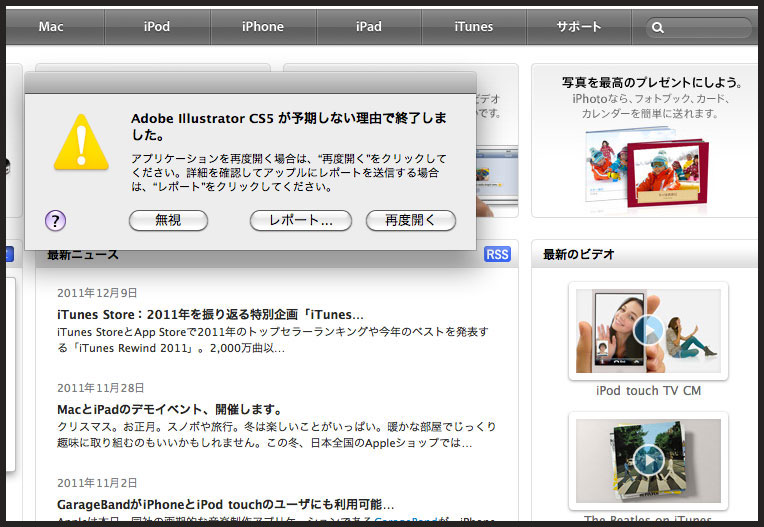Click 写真を最高のプレゼントにしよう heading
Viewport: 764px width, 527px height.
coord(651,82)
